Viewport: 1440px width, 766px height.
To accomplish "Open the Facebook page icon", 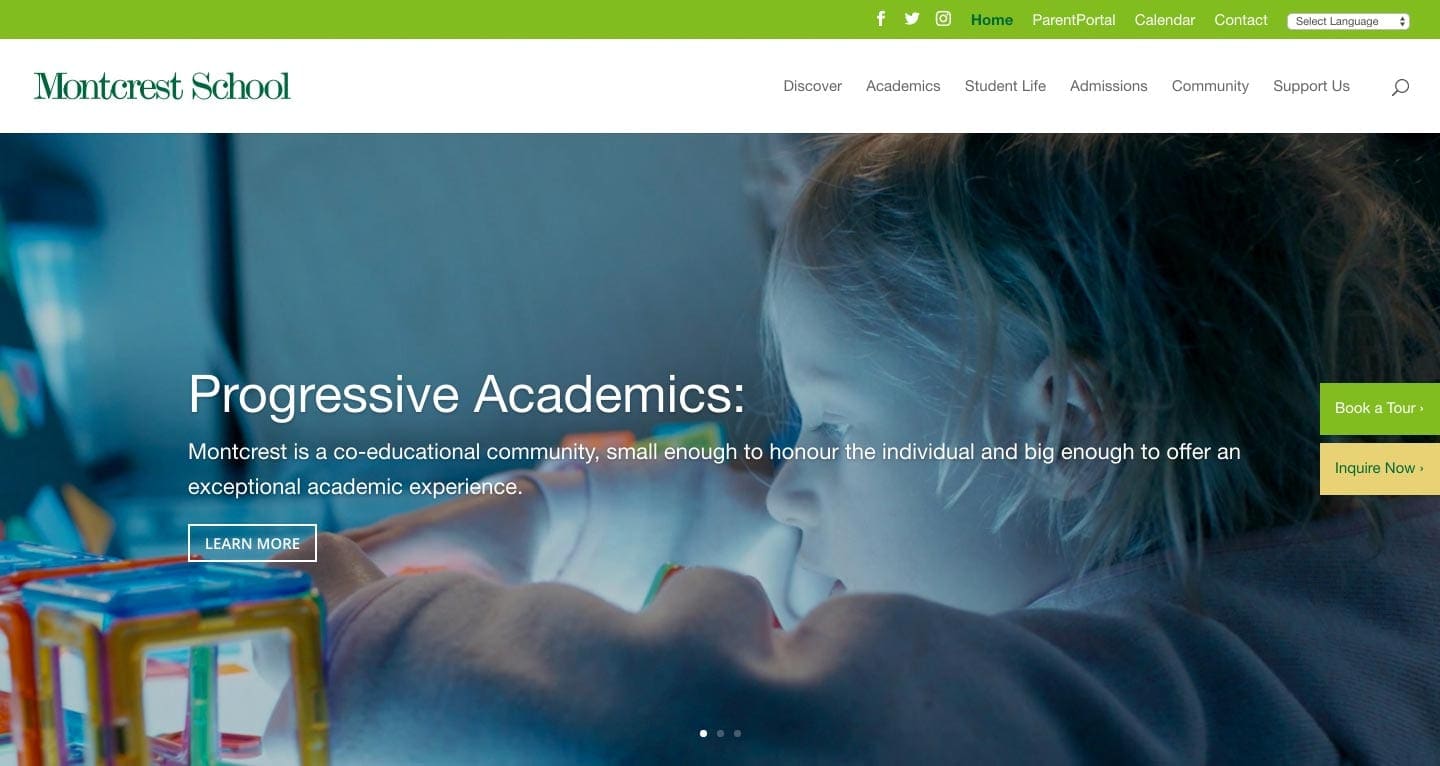I will point(881,19).
